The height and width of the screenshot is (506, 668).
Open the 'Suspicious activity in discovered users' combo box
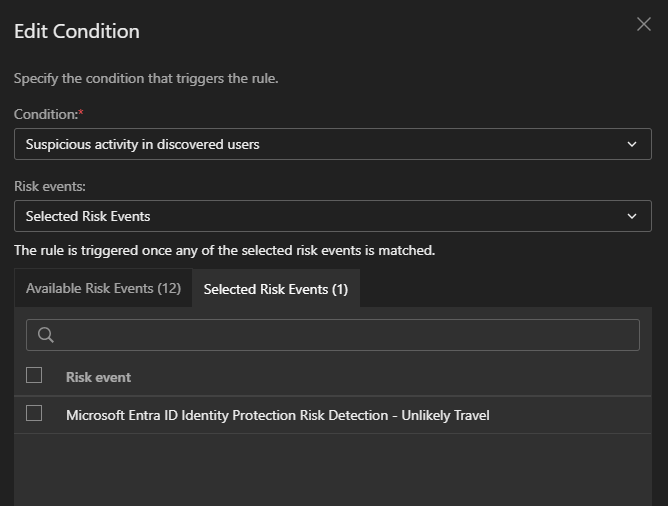(x=320, y=144)
